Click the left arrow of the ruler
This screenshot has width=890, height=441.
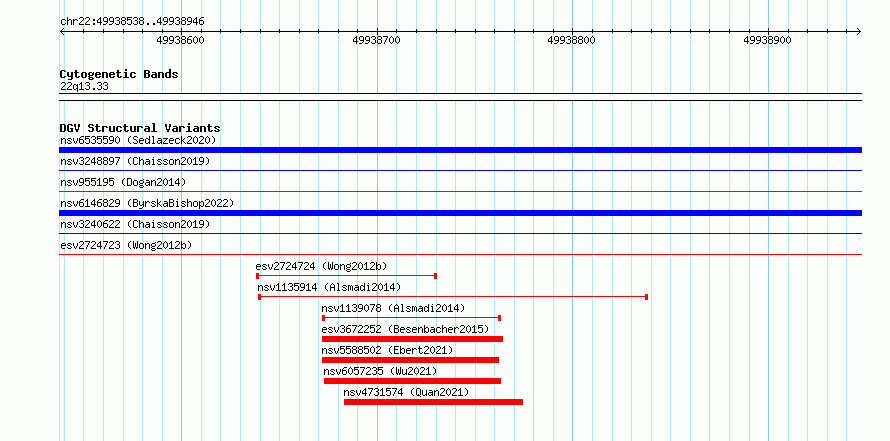click(x=63, y=31)
